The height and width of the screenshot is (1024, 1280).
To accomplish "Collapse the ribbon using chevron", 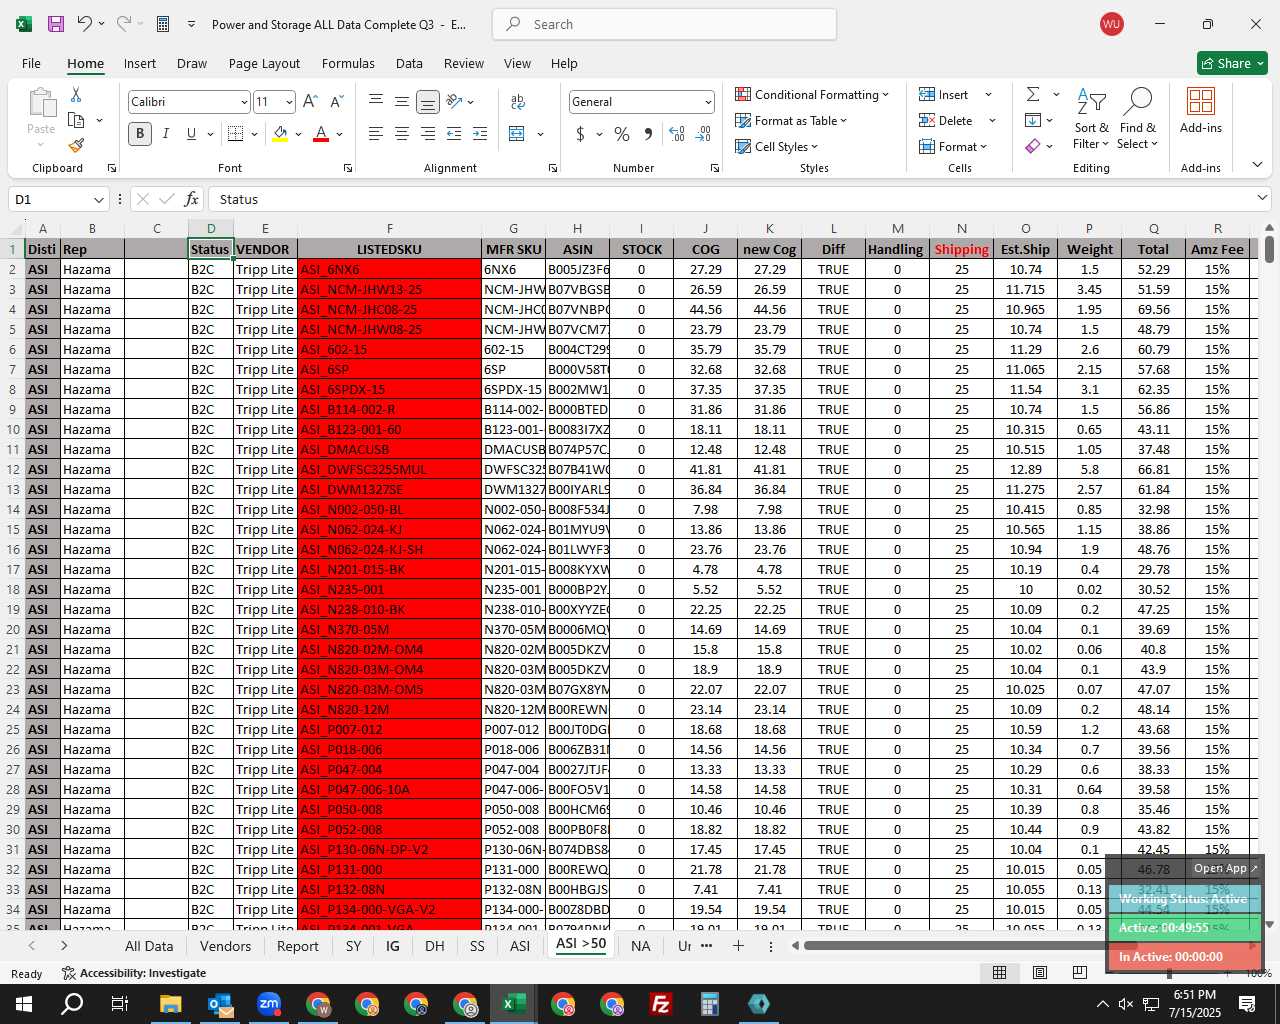I will pos(1257,164).
